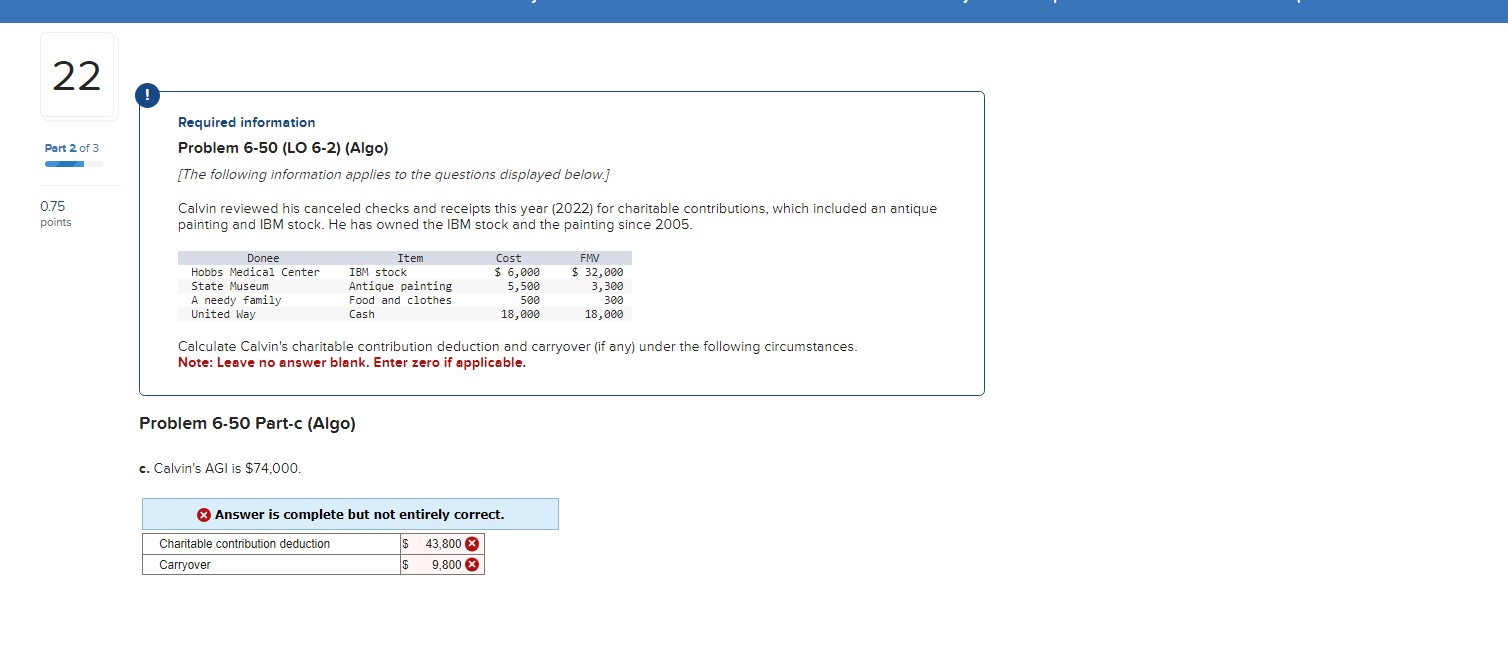The image size is (1508, 660).
Task: Click the '0.75 points' text
Action: click(x=56, y=214)
